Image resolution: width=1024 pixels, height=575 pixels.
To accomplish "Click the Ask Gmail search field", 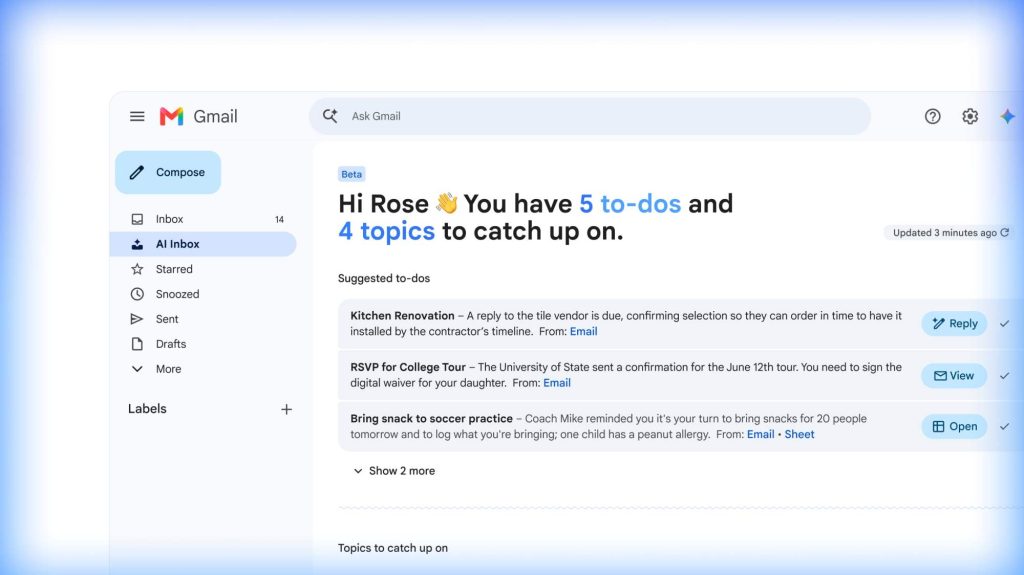I will pos(590,116).
